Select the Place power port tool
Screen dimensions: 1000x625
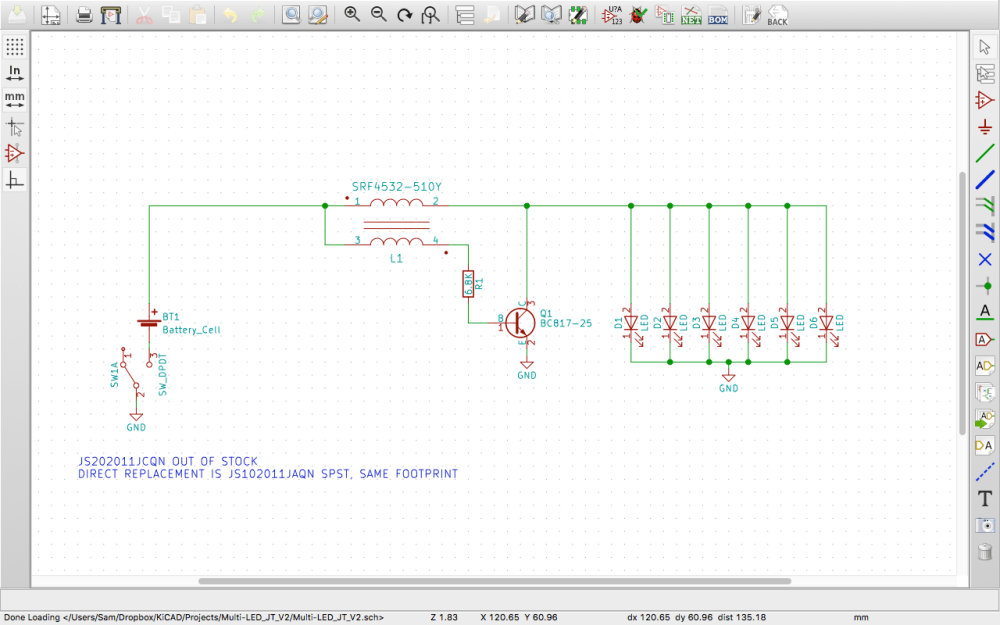[985, 127]
